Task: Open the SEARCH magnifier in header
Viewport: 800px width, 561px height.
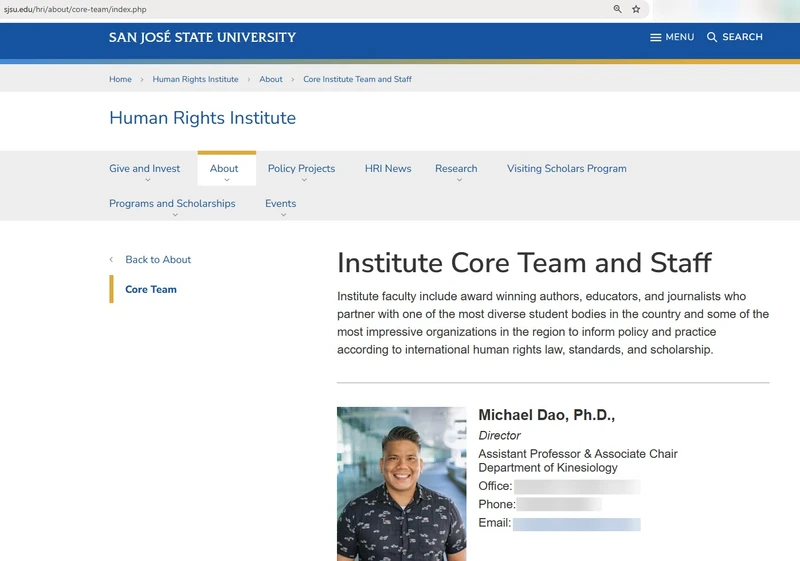Action: pyautogui.click(x=735, y=37)
